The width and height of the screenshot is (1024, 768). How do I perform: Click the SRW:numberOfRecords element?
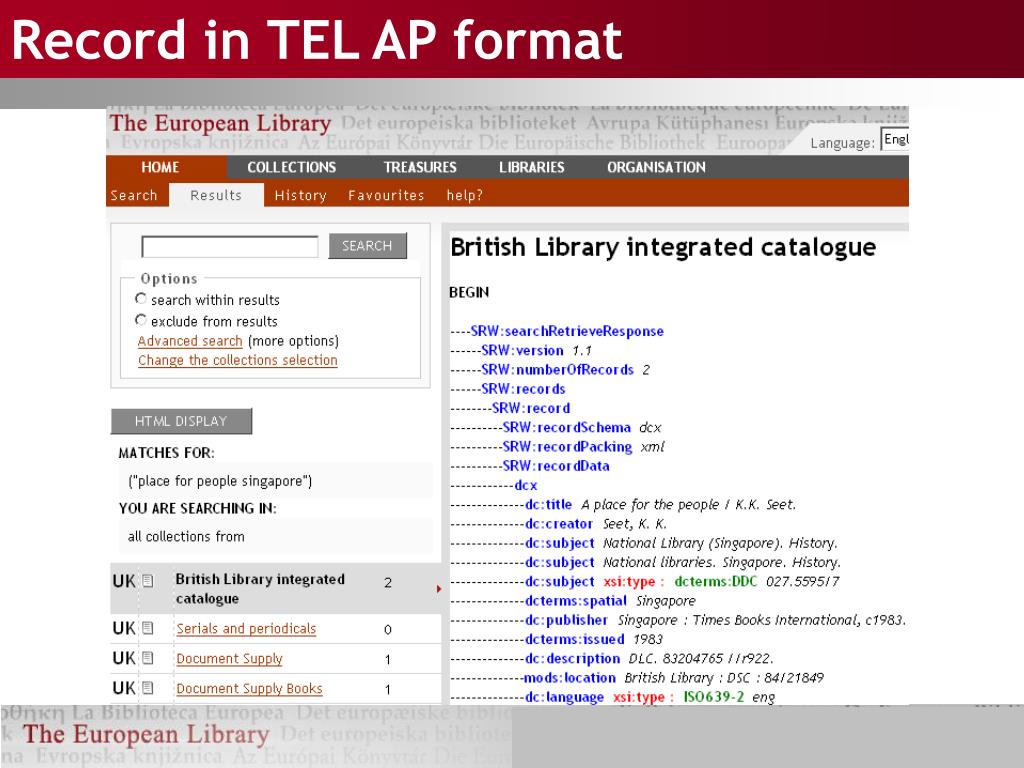(x=557, y=370)
